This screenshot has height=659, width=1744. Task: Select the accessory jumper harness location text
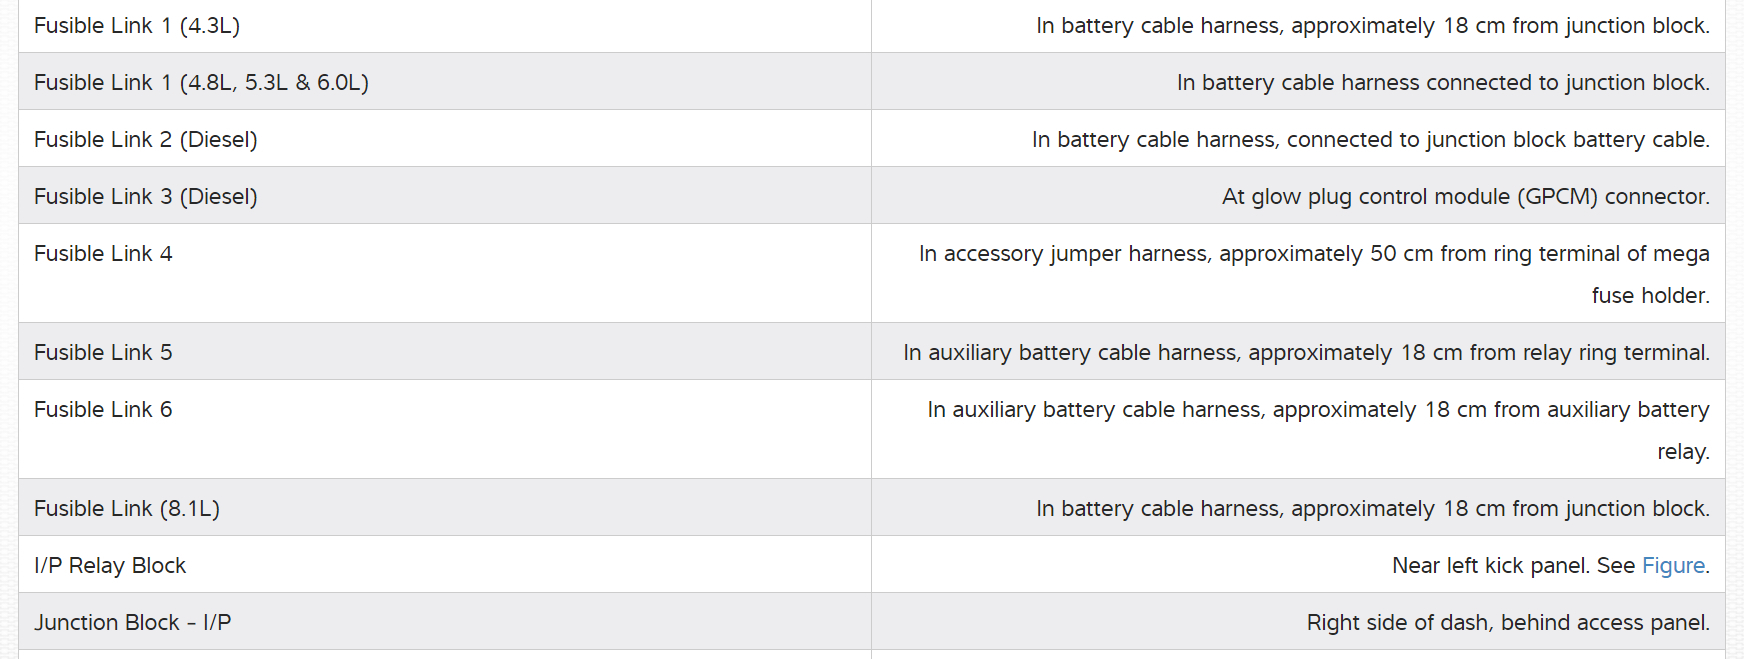[1313, 255]
